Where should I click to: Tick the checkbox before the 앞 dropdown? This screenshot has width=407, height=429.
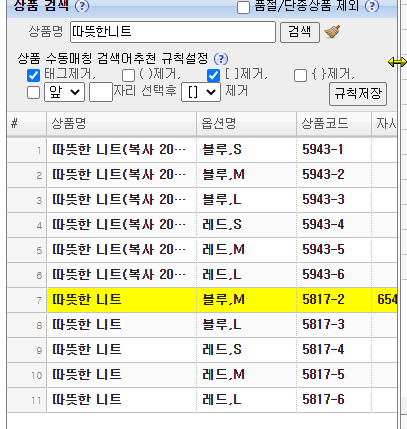coord(33,92)
